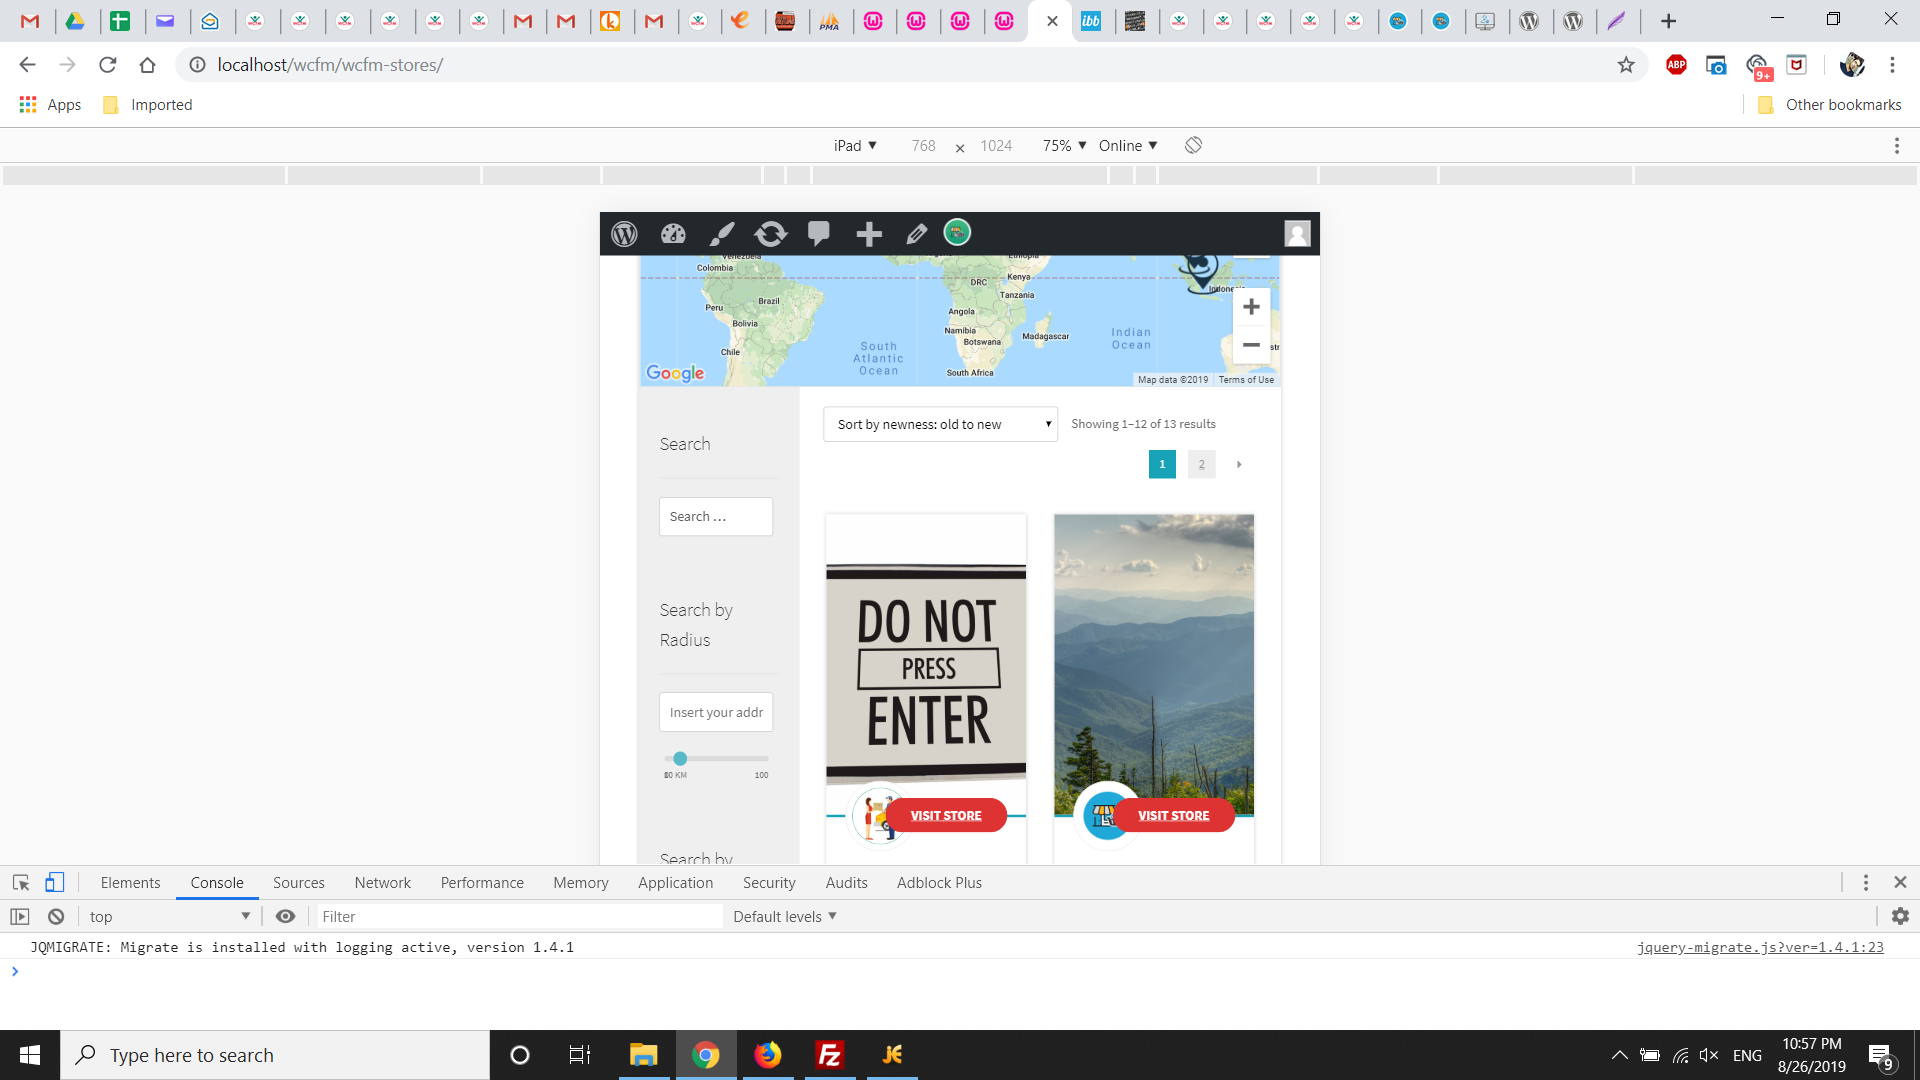Open the dashboard gauge icon in admin bar
The image size is (1920, 1080).
click(673, 234)
